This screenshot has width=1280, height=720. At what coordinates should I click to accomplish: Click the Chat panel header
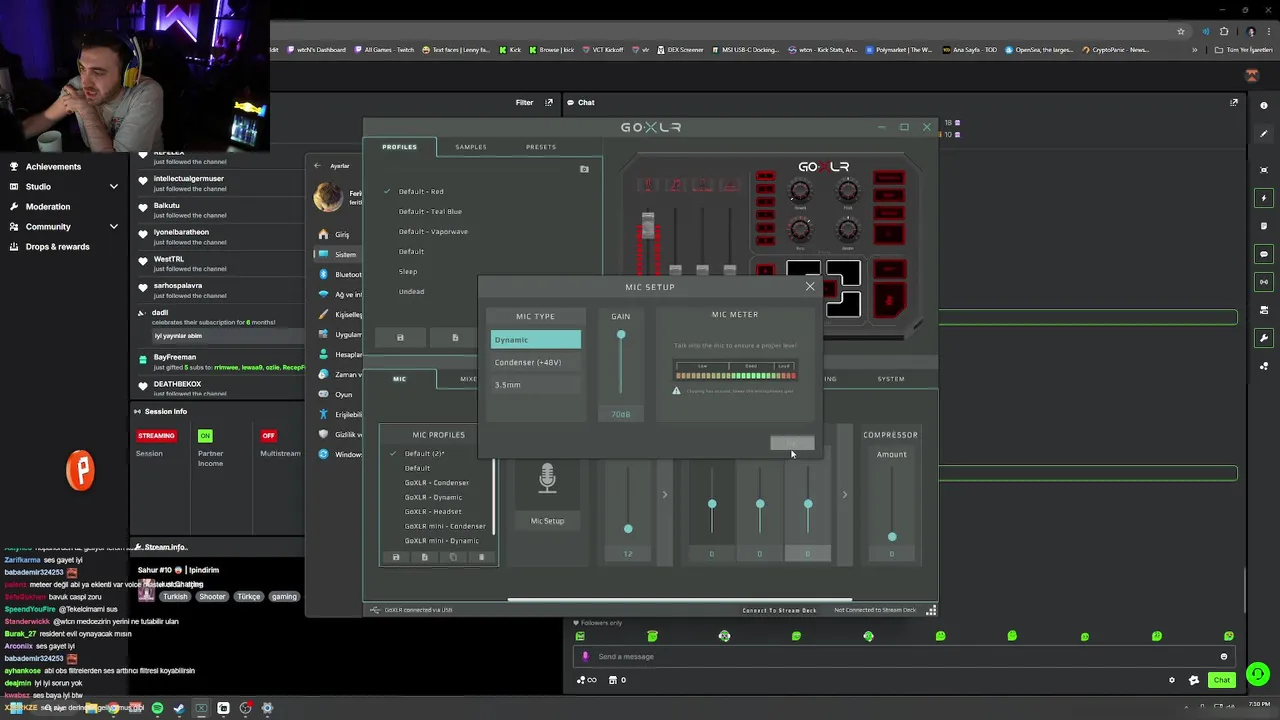point(586,102)
